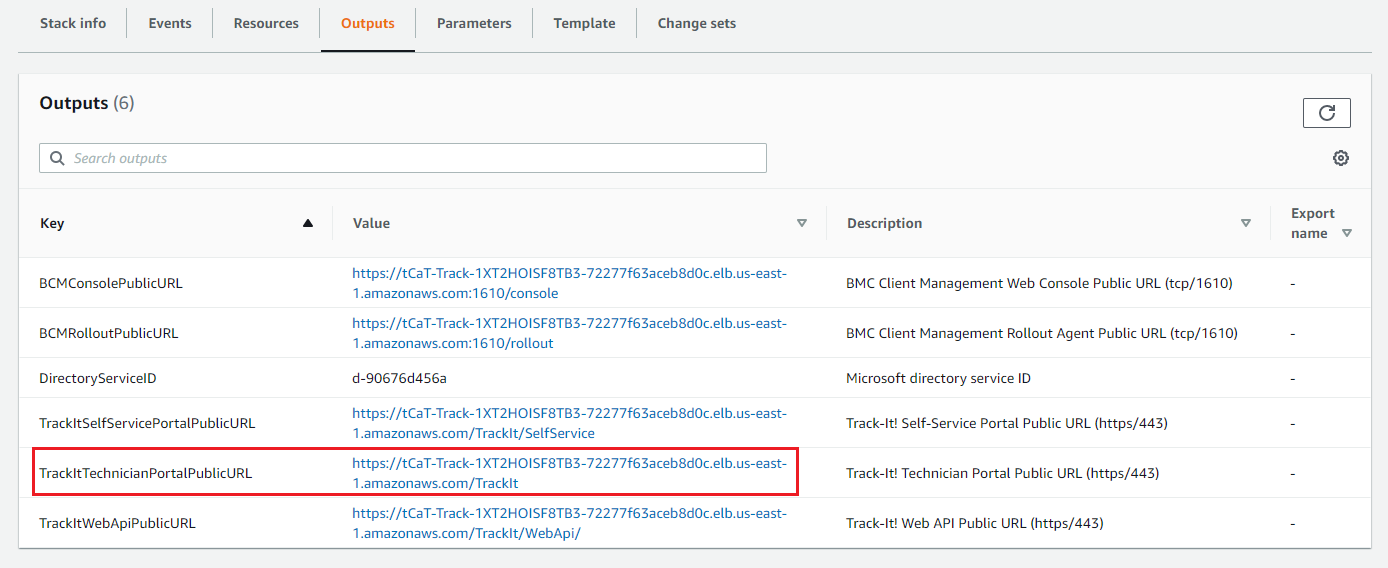Click the value d-90676d456a
The height and width of the screenshot is (568, 1388).
tap(399, 379)
